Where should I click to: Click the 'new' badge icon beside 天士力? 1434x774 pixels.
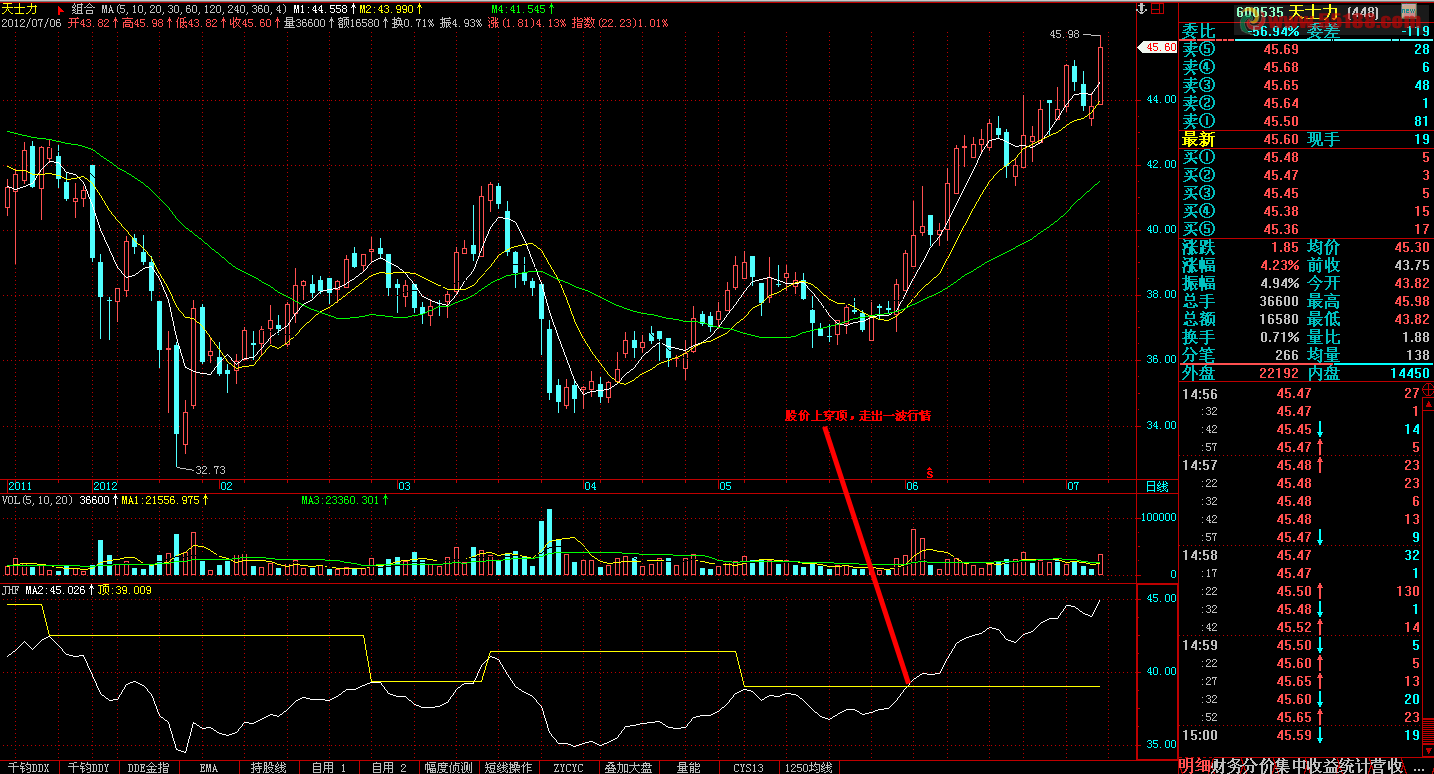pyautogui.click(x=1408, y=12)
